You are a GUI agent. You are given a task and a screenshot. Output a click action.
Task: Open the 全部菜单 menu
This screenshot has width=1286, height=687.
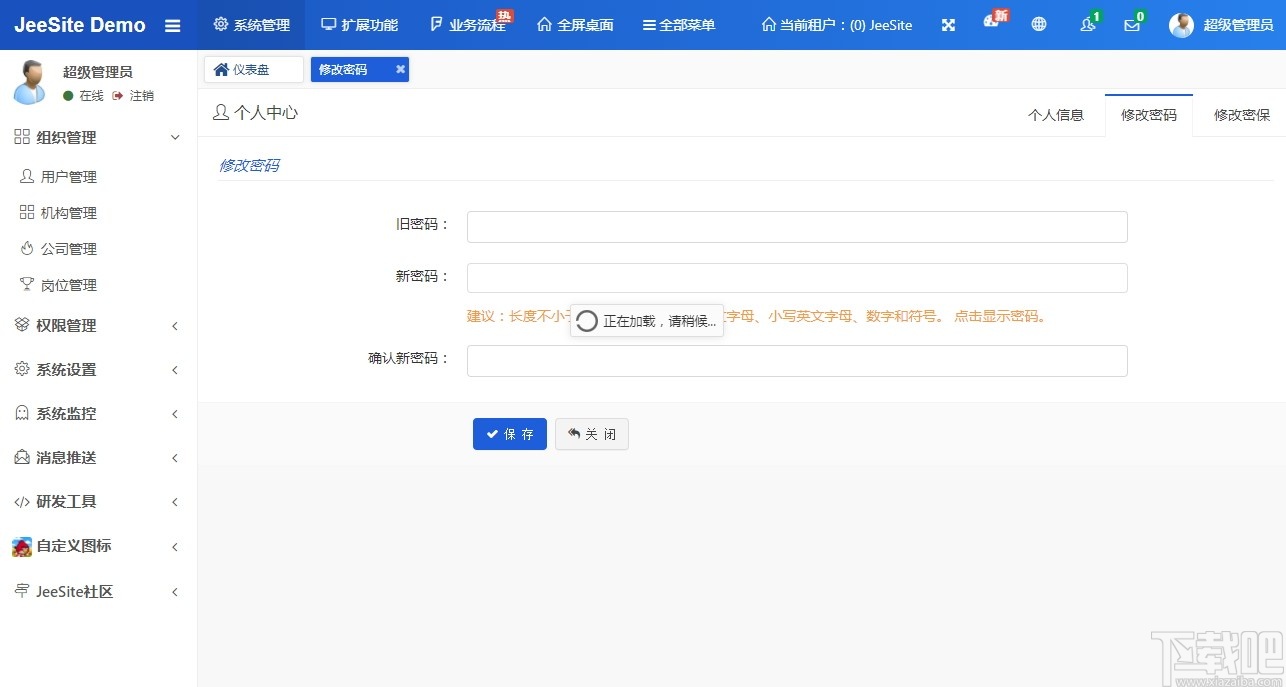679,25
